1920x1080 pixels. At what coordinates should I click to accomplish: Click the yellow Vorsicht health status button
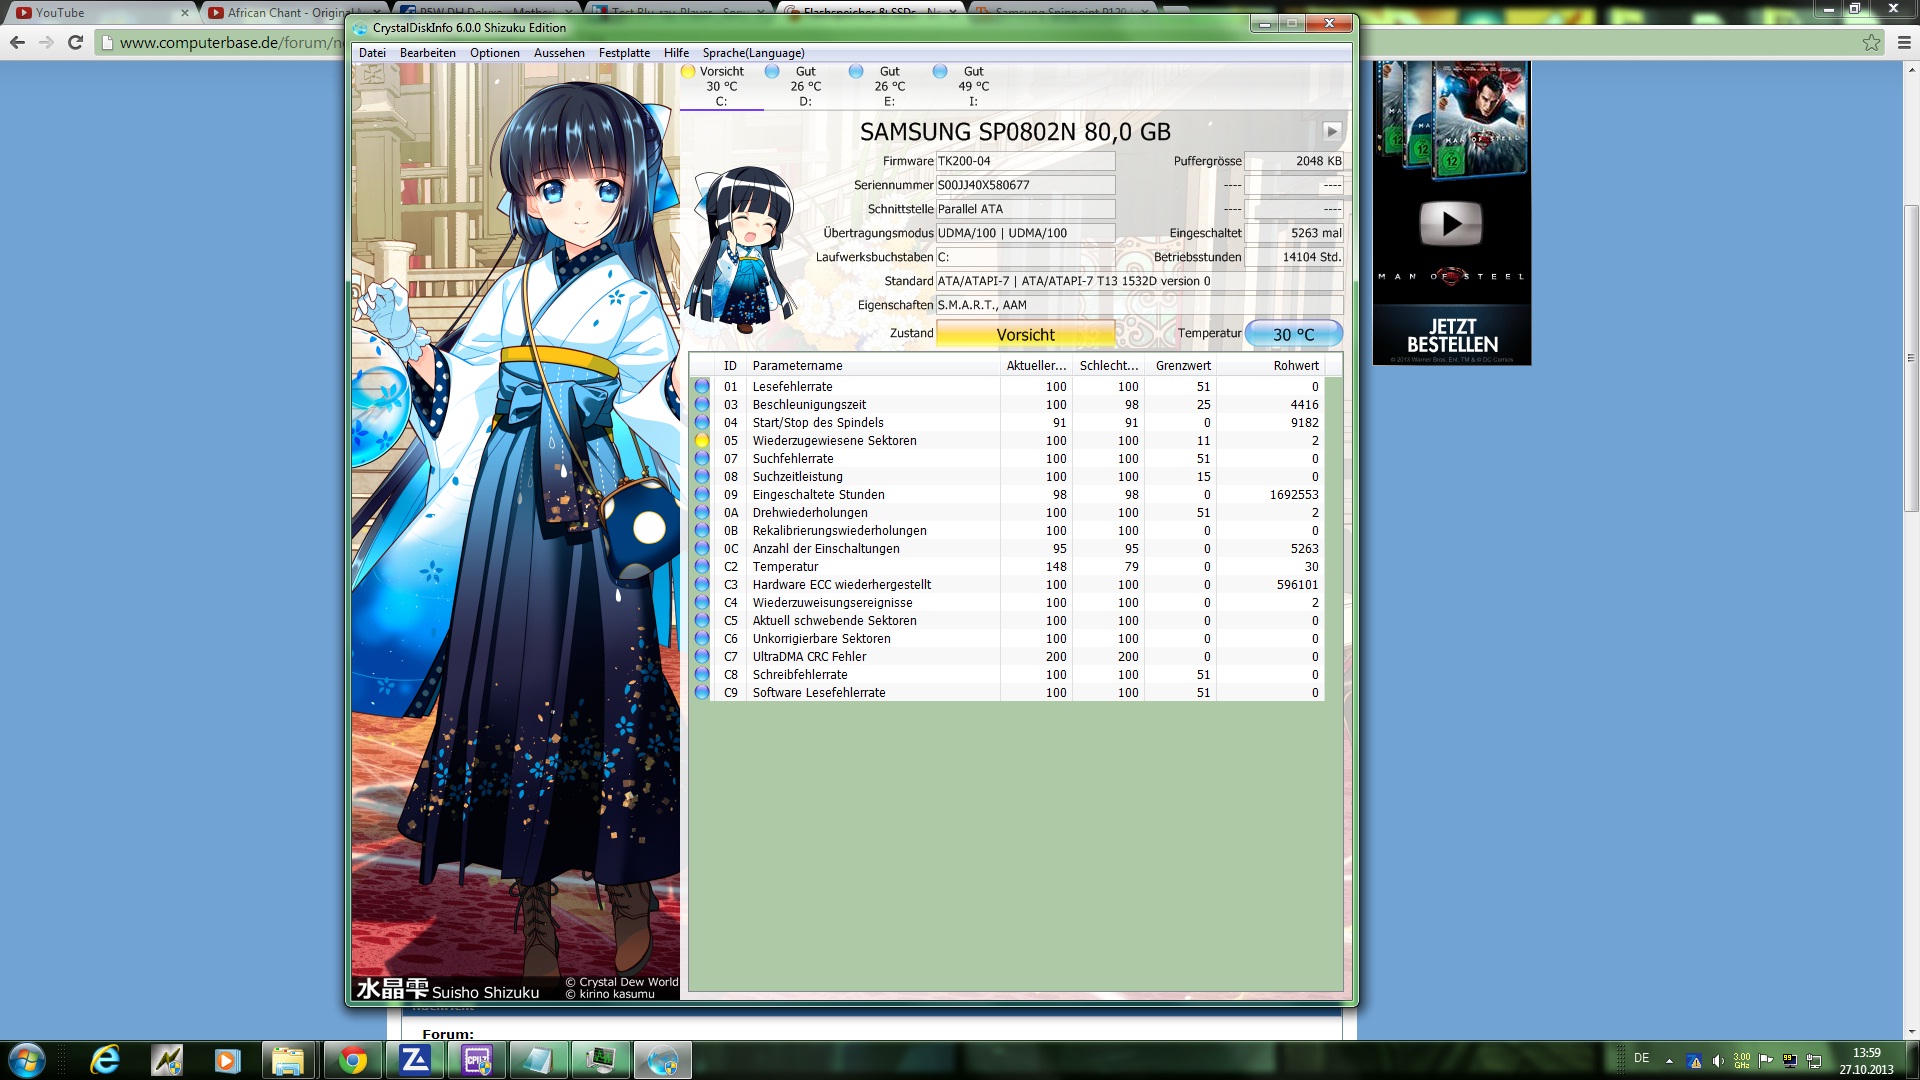click(1025, 334)
